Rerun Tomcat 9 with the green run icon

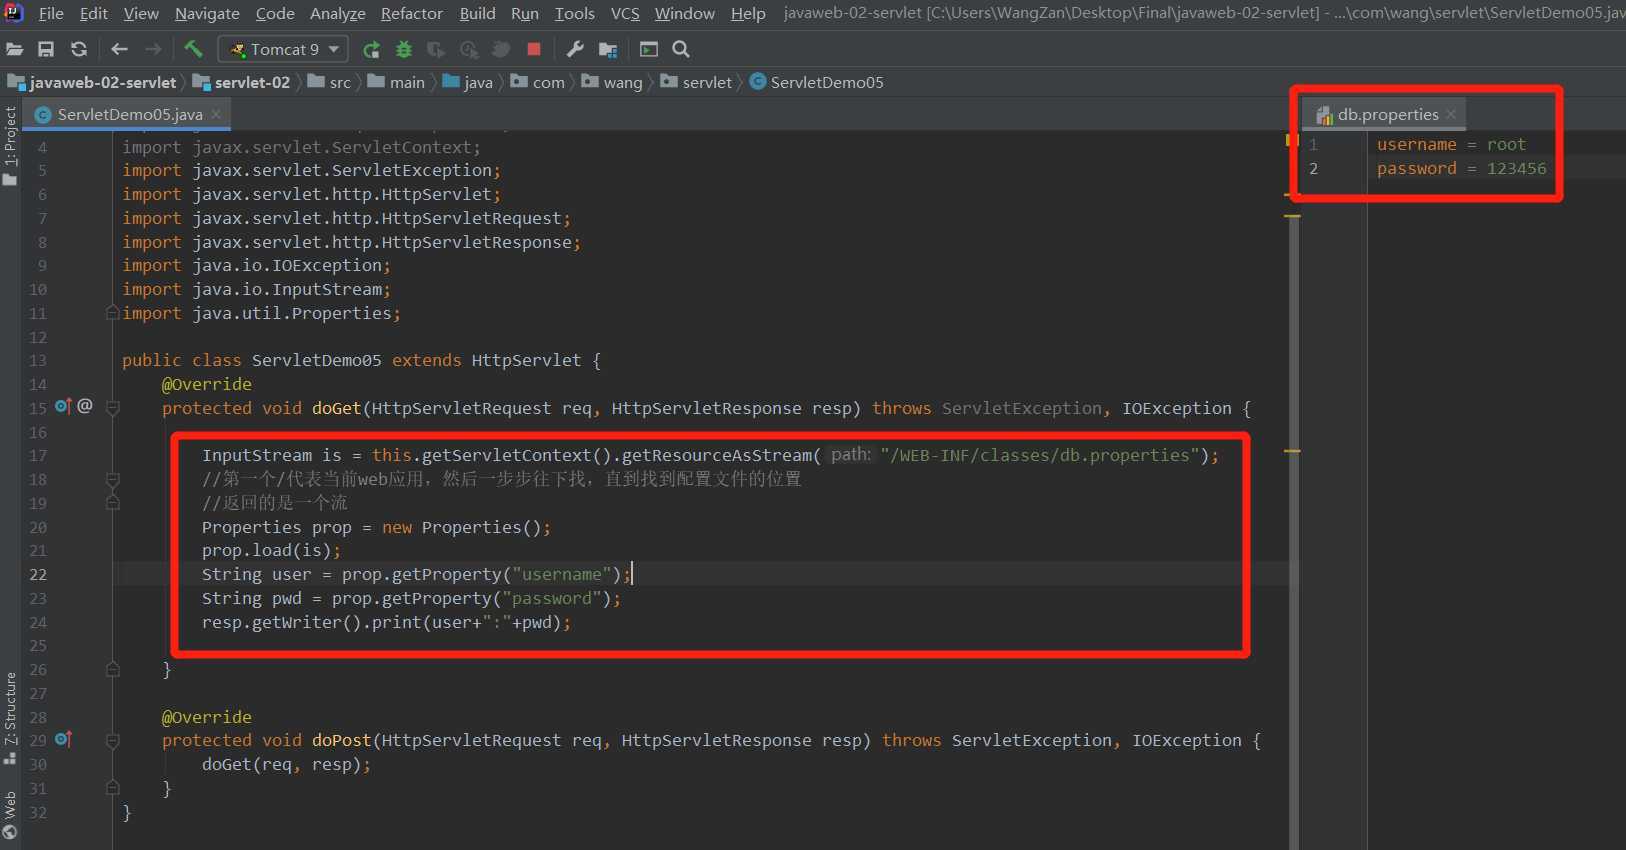coord(371,49)
